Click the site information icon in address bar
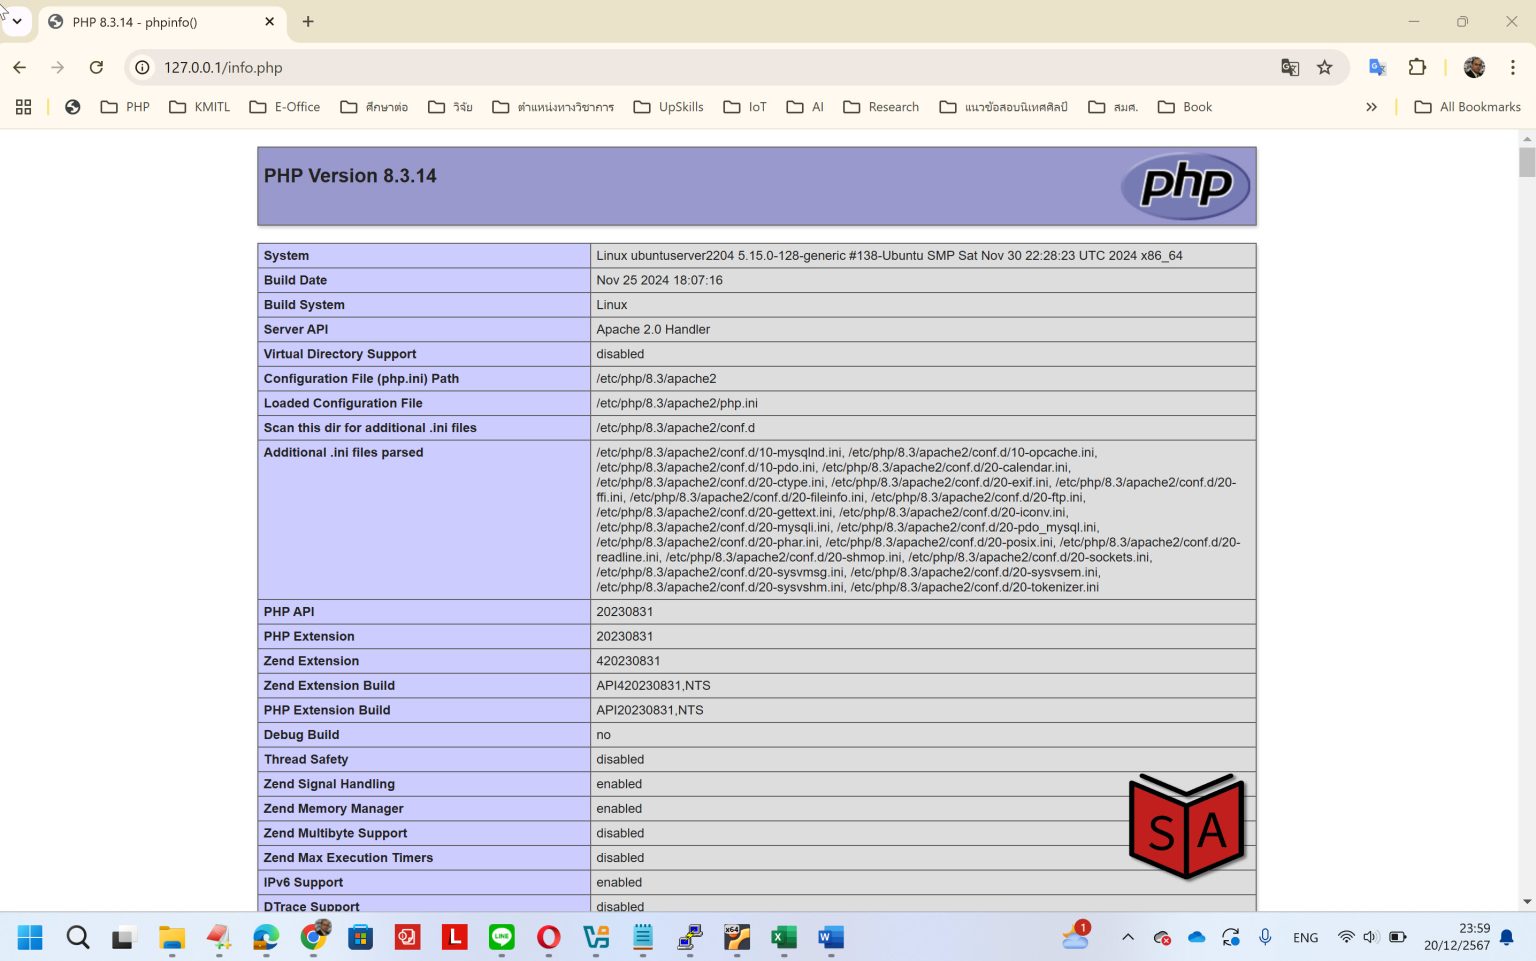The width and height of the screenshot is (1536, 961). (141, 67)
